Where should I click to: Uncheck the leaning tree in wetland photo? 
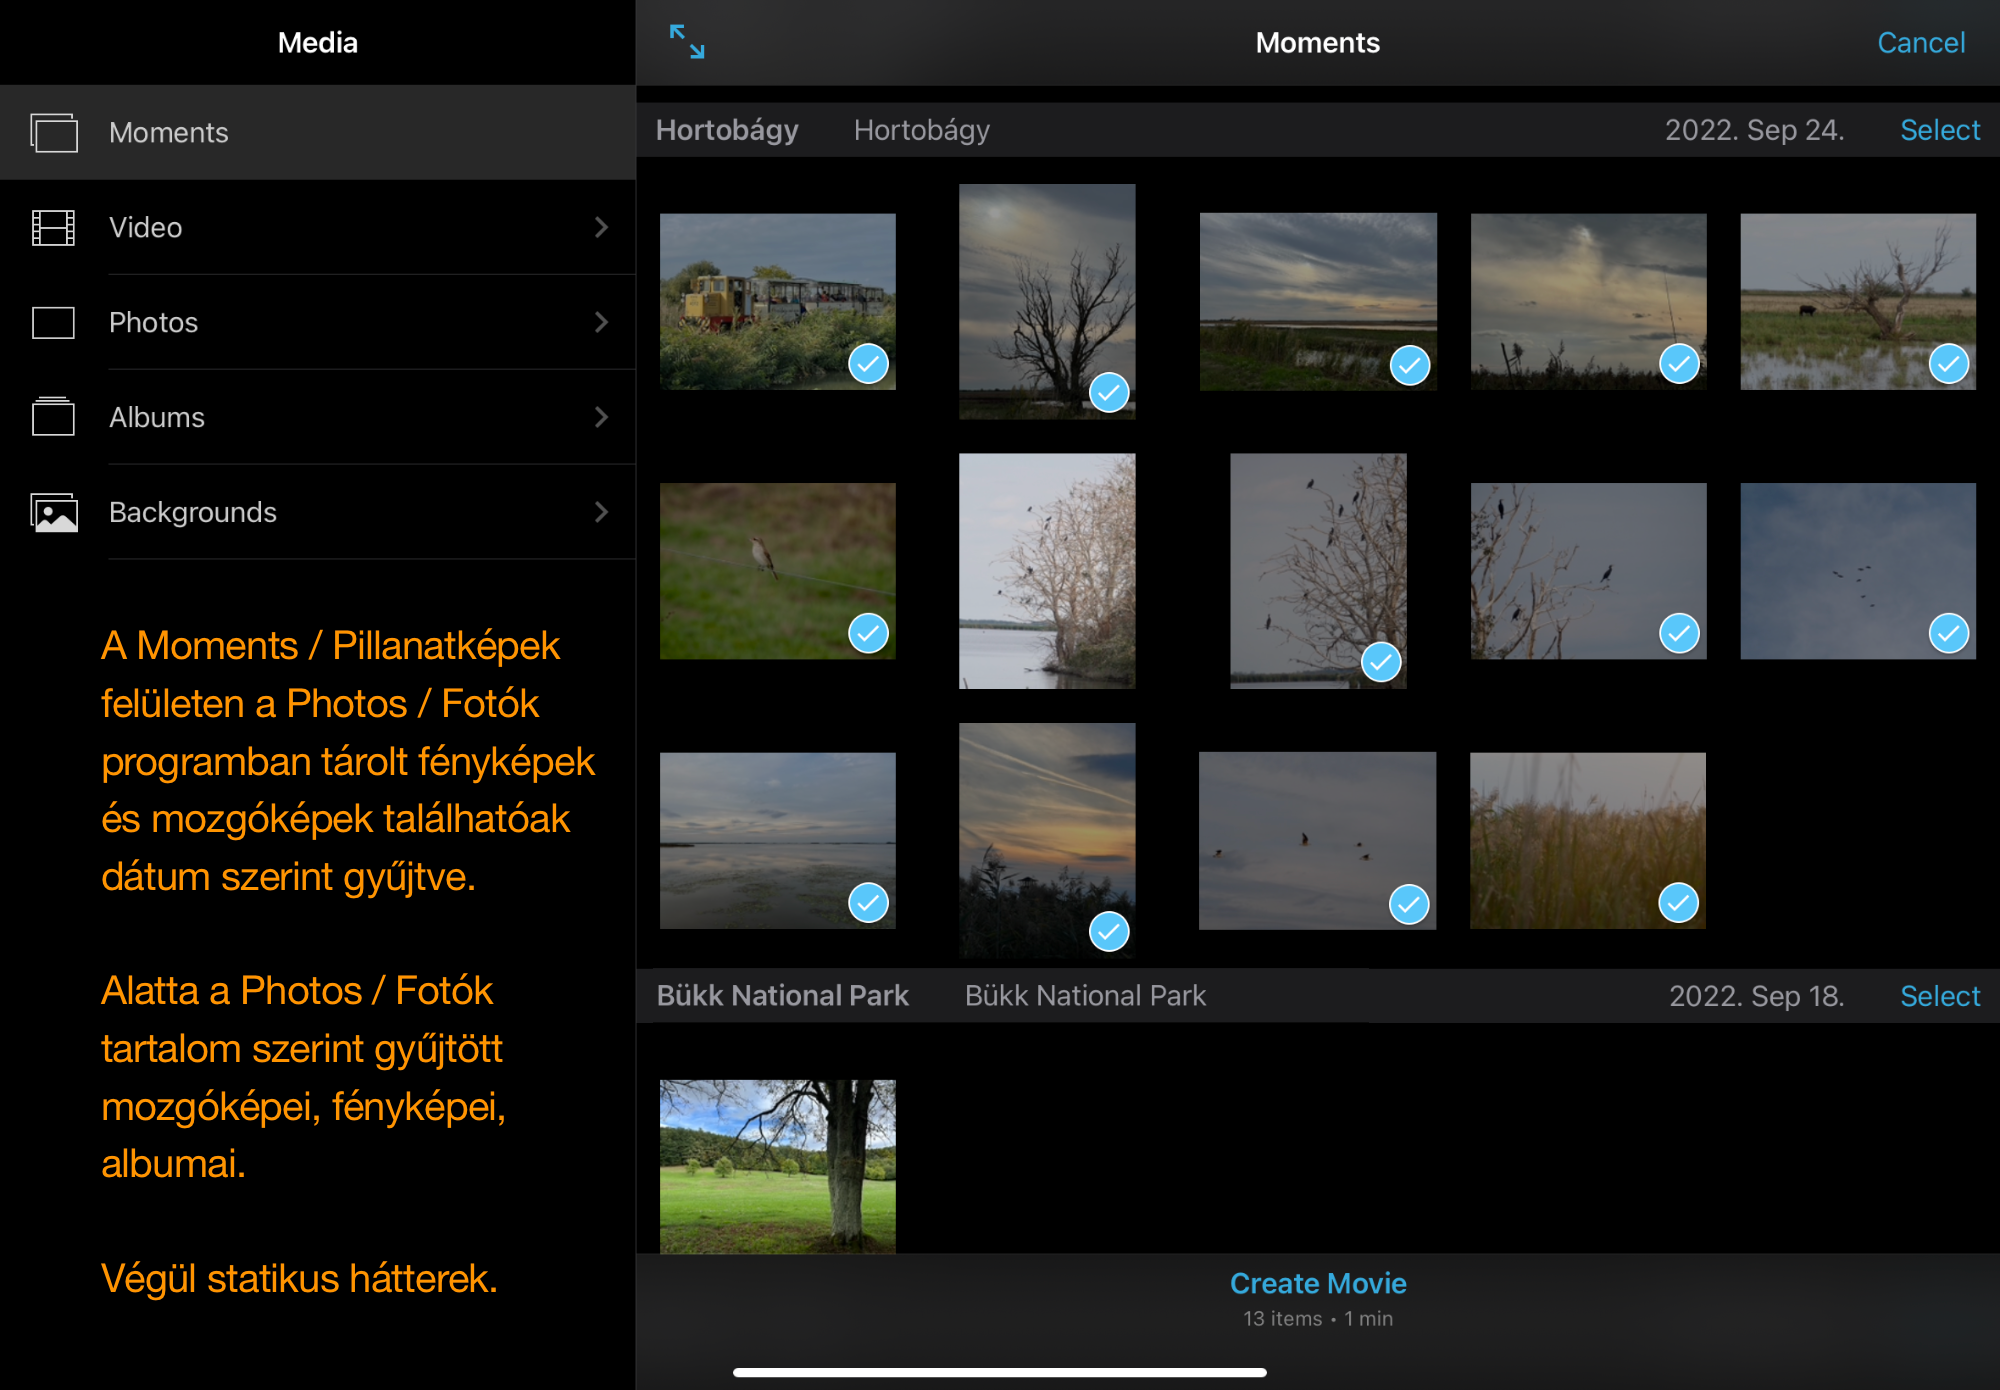1949,364
